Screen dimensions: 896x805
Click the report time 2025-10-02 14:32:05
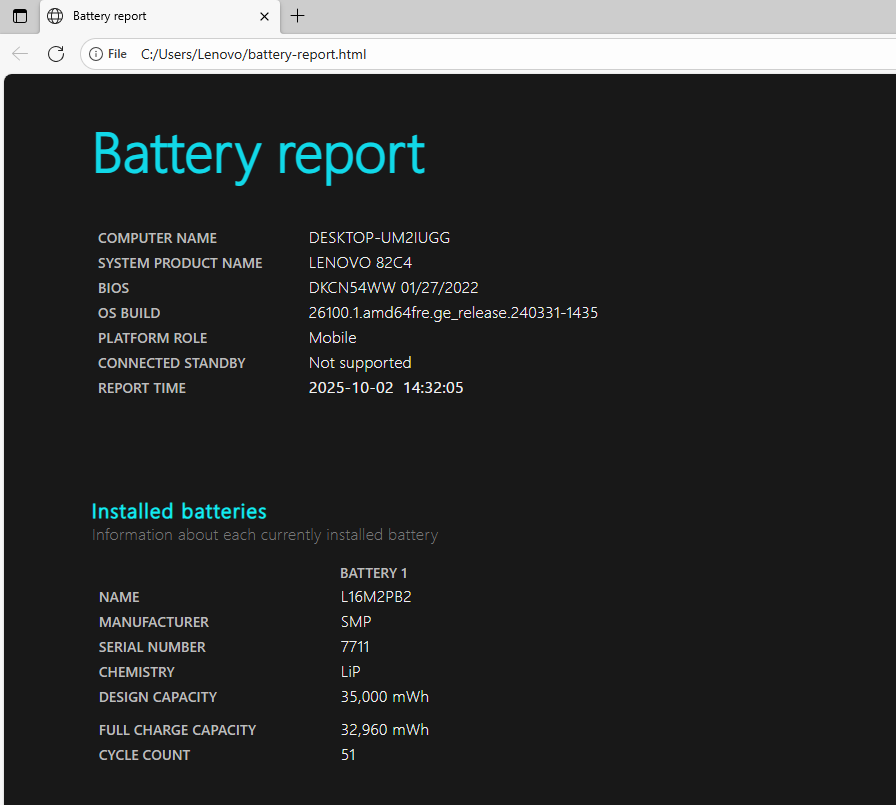386,388
